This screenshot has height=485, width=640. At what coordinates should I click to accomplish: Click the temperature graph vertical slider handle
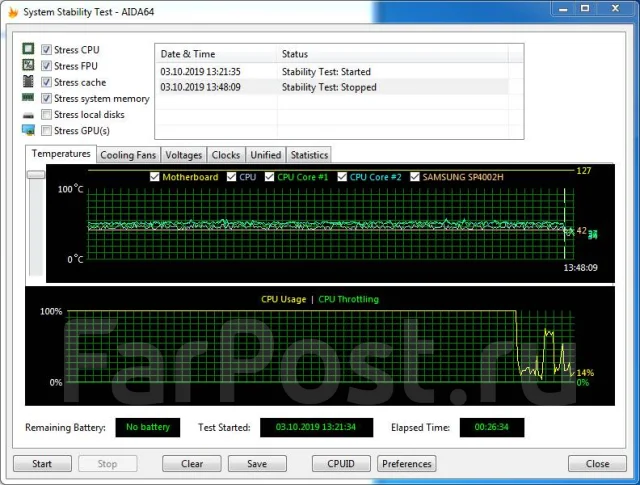click(36, 175)
